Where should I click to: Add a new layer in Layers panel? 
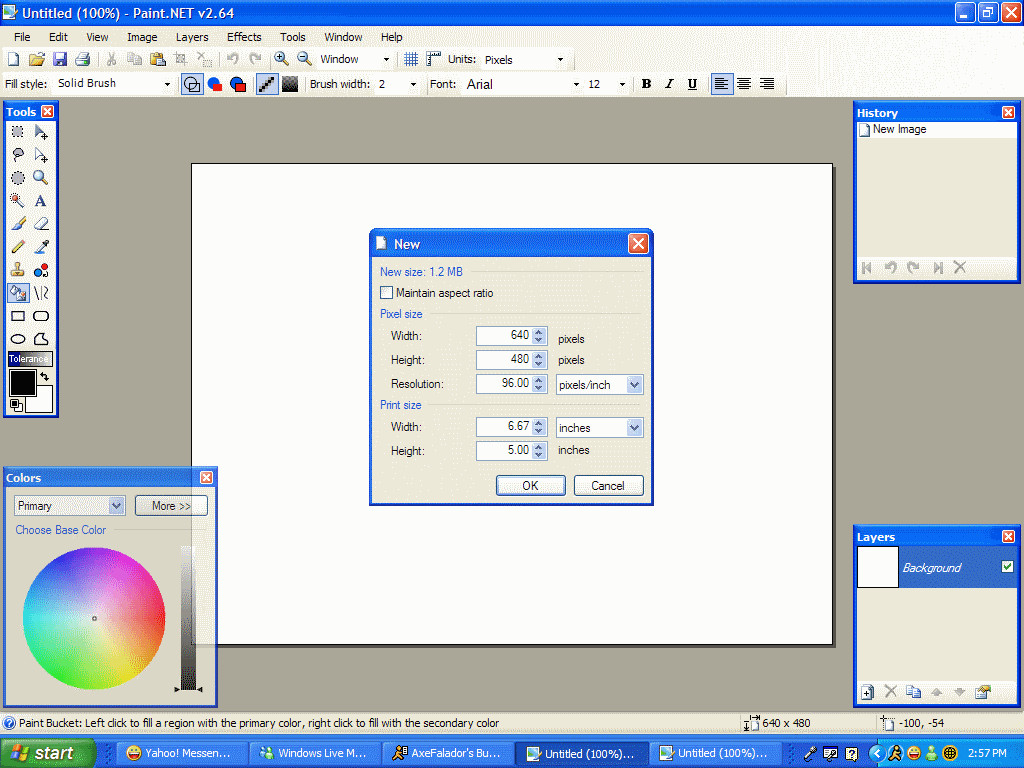pos(868,692)
